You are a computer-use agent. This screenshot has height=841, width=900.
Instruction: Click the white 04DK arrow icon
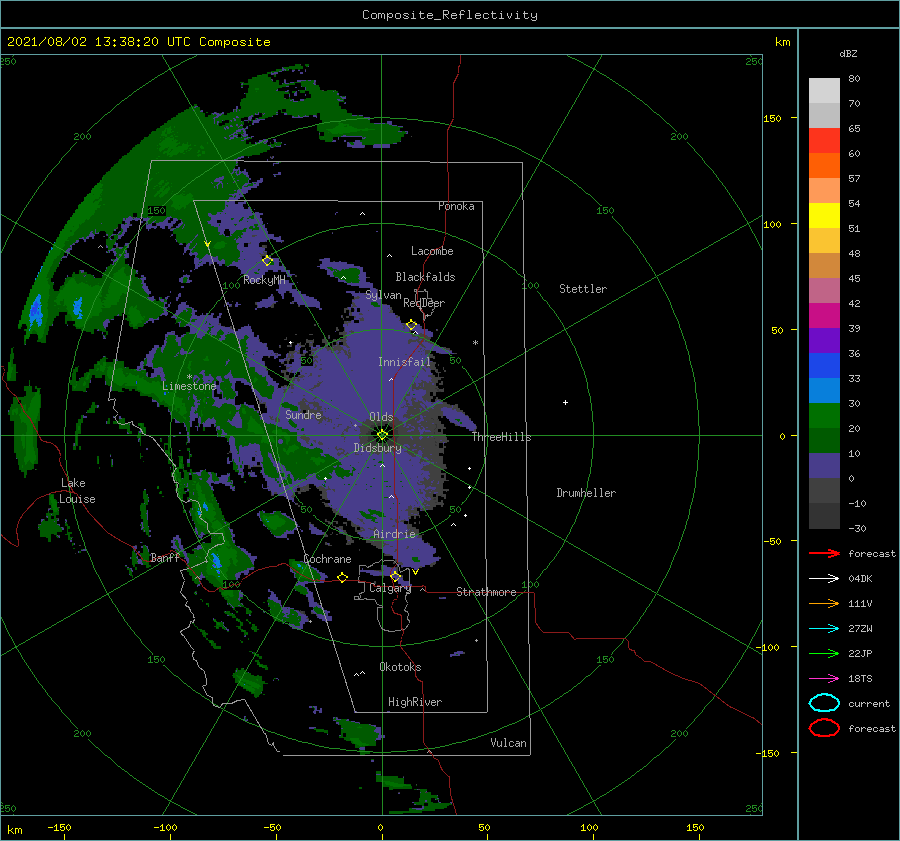click(824, 578)
